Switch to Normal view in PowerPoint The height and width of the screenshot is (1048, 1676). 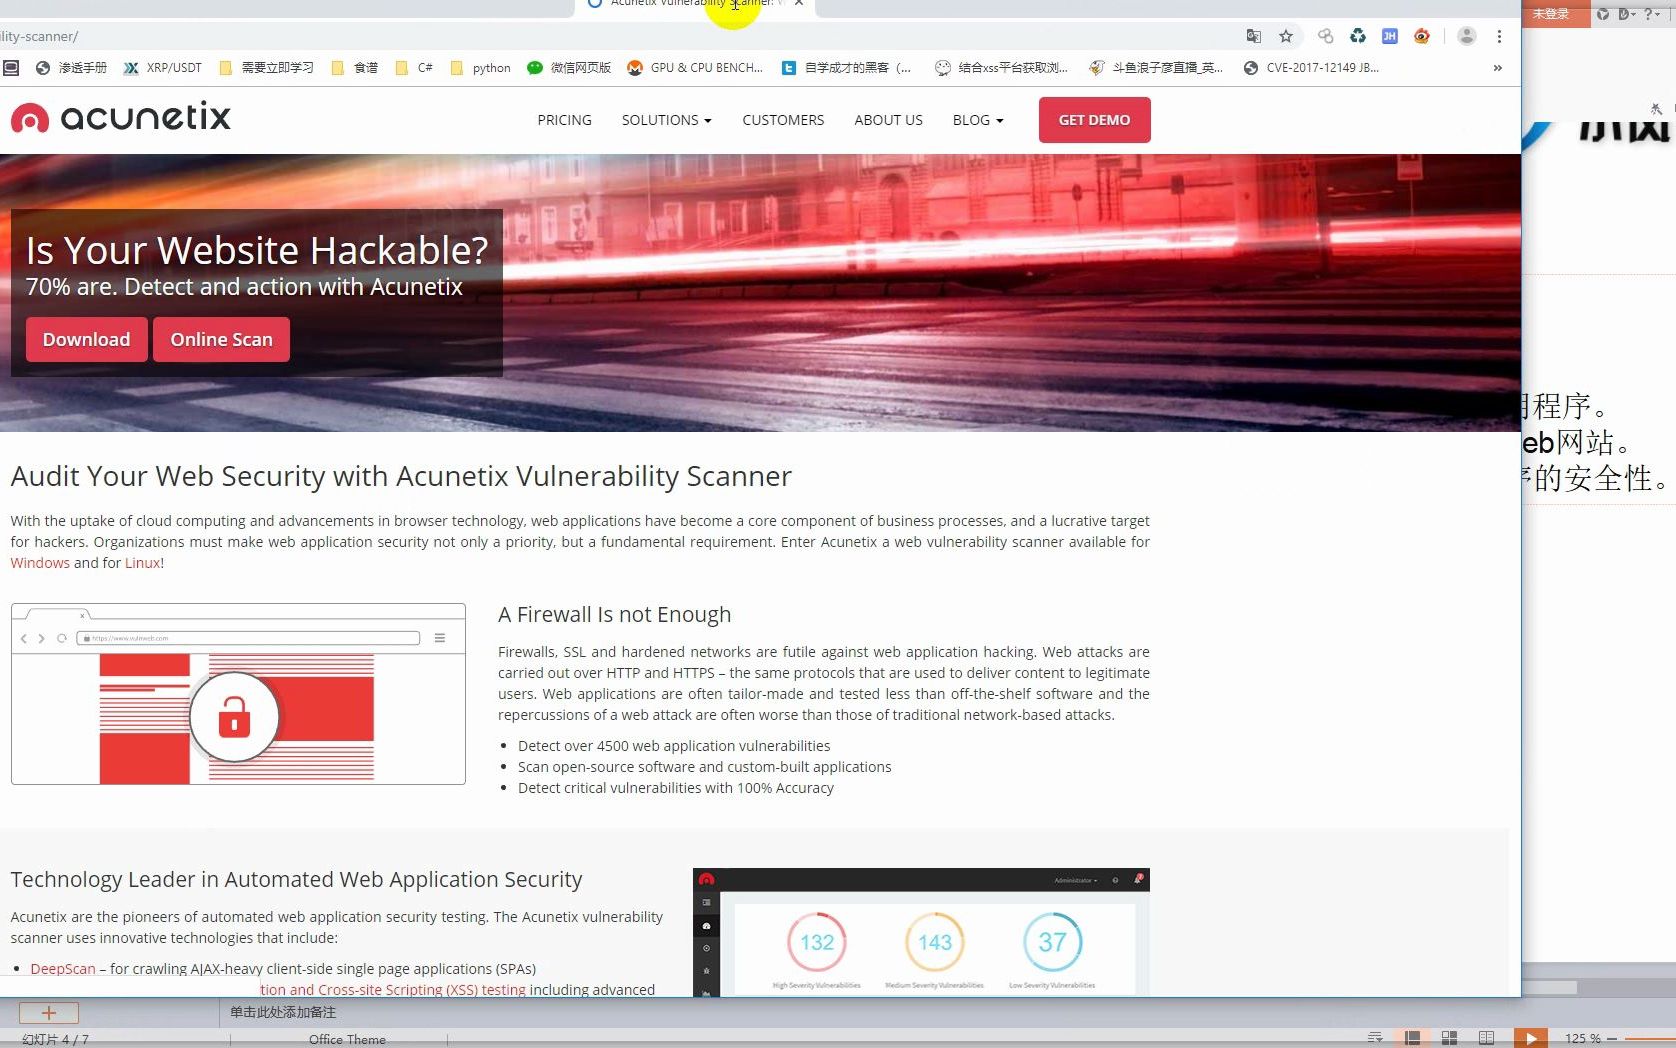1412,1038
